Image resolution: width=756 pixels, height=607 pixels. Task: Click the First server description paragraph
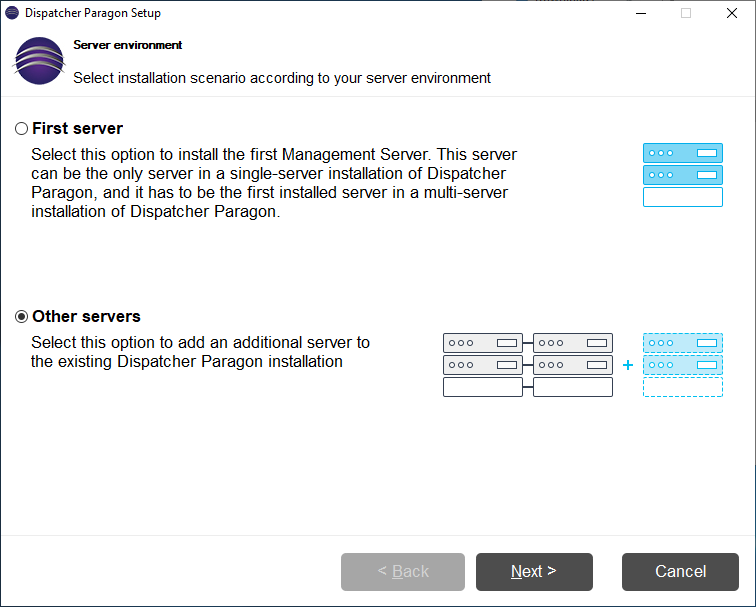pos(273,183)
